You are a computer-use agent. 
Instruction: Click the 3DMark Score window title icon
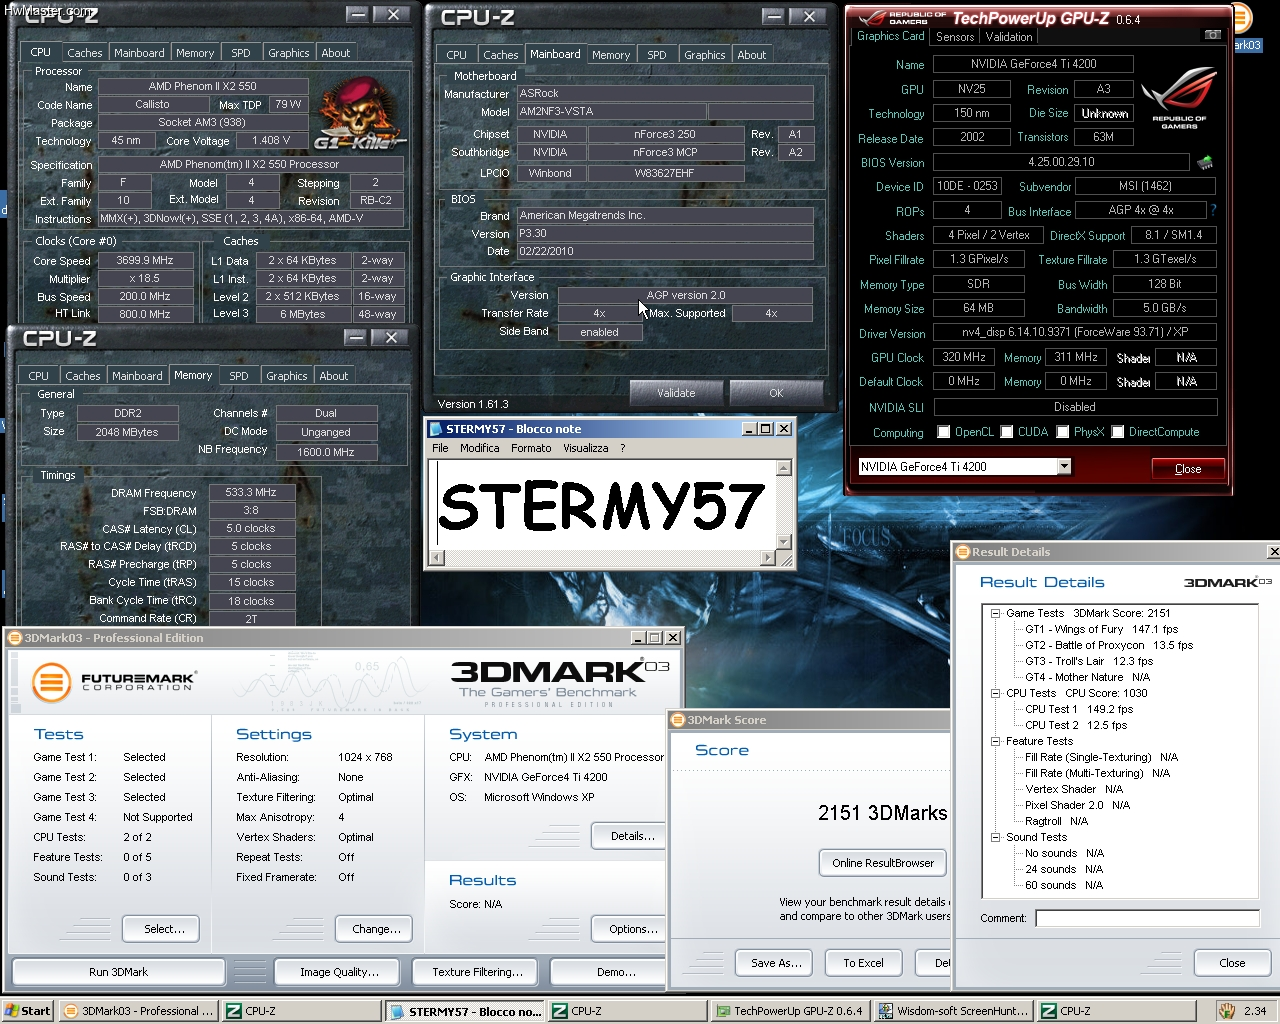tap(678, 720)
